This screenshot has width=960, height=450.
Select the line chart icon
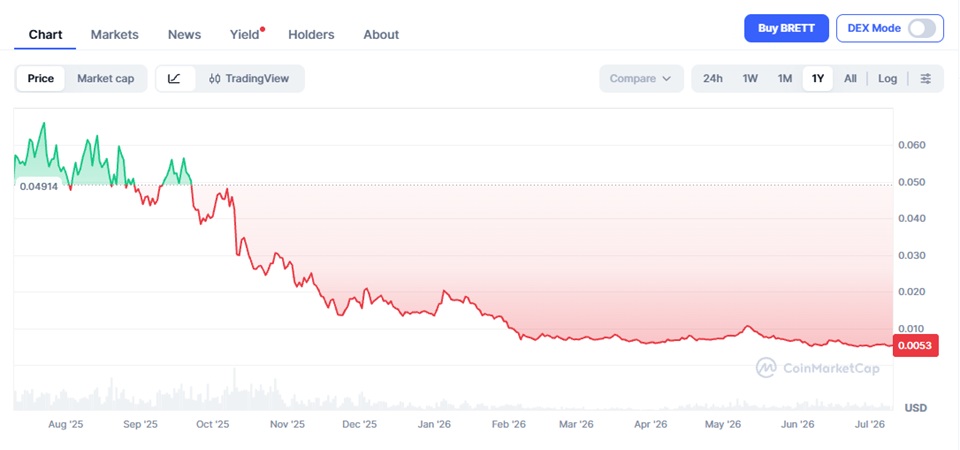(x=174, y=78)
